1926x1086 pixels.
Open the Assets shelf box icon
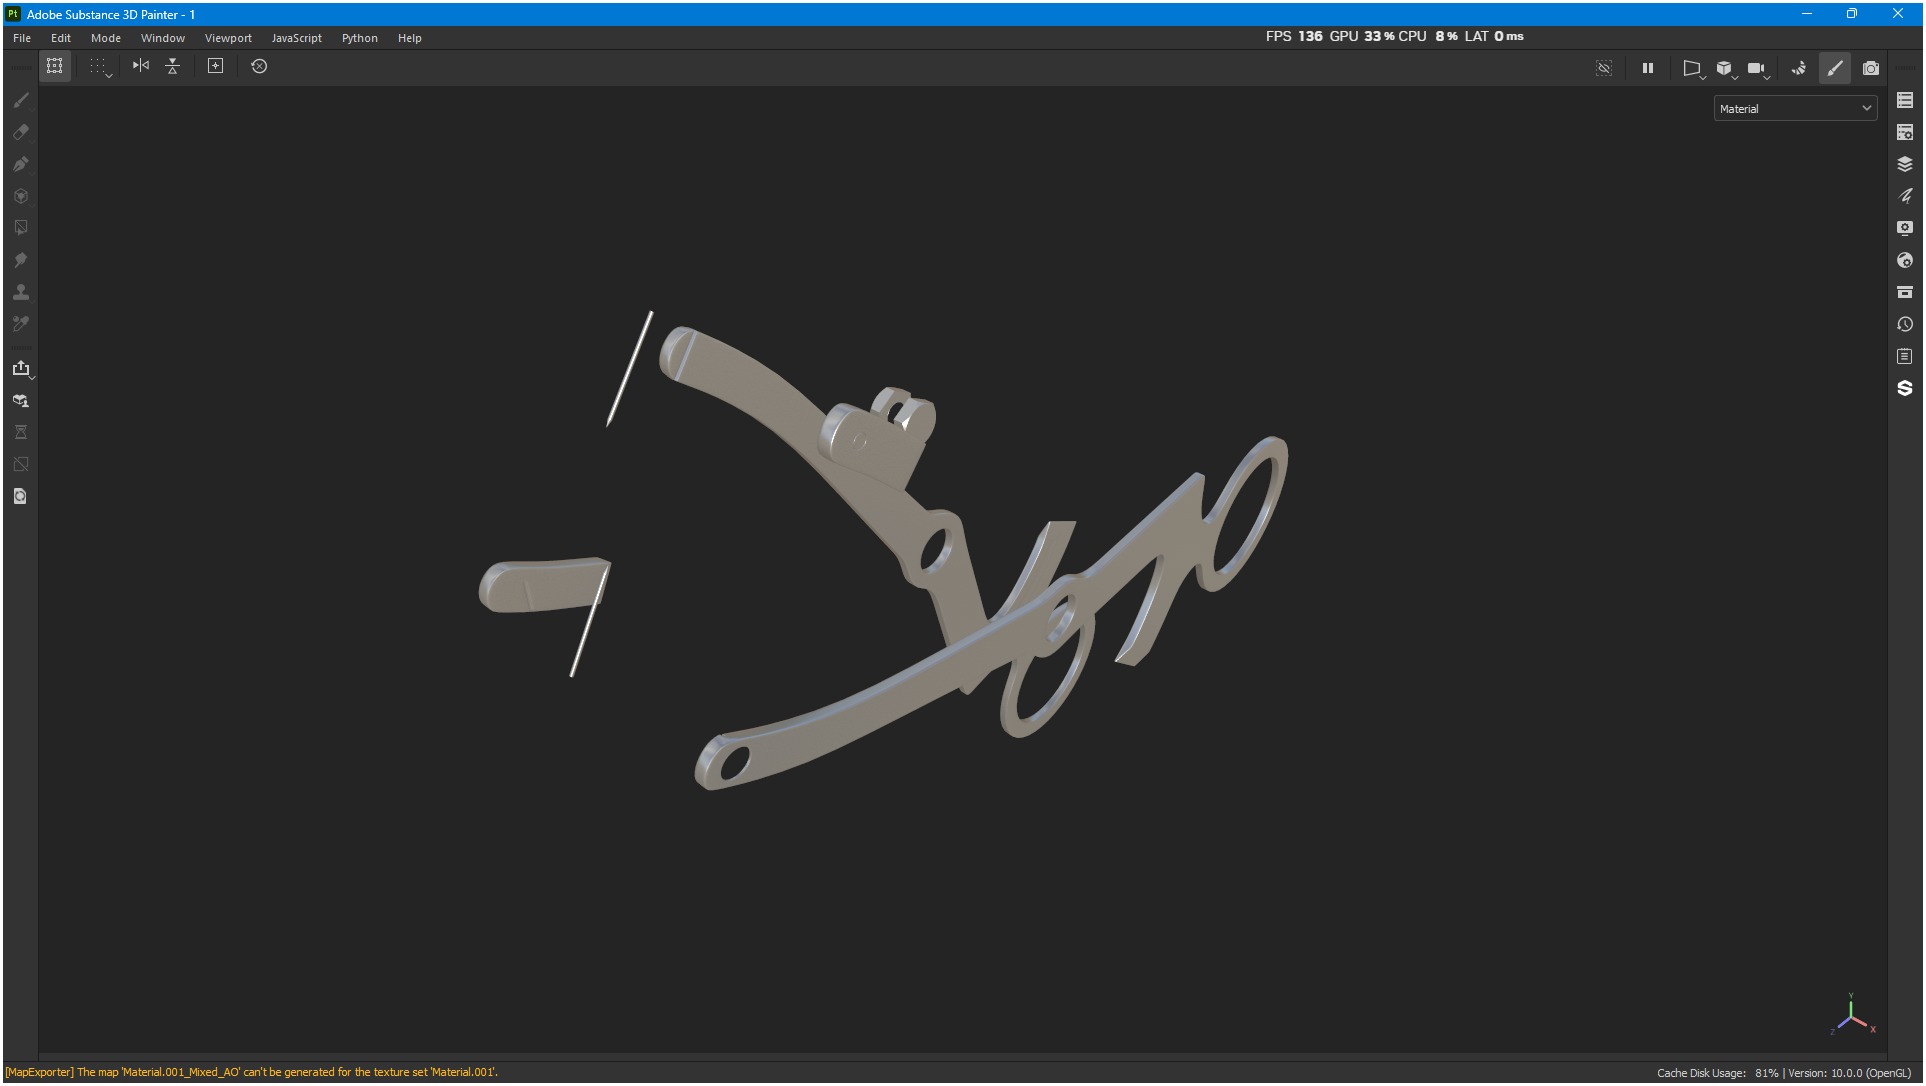pyautogui.click(x=1905, y=292)
